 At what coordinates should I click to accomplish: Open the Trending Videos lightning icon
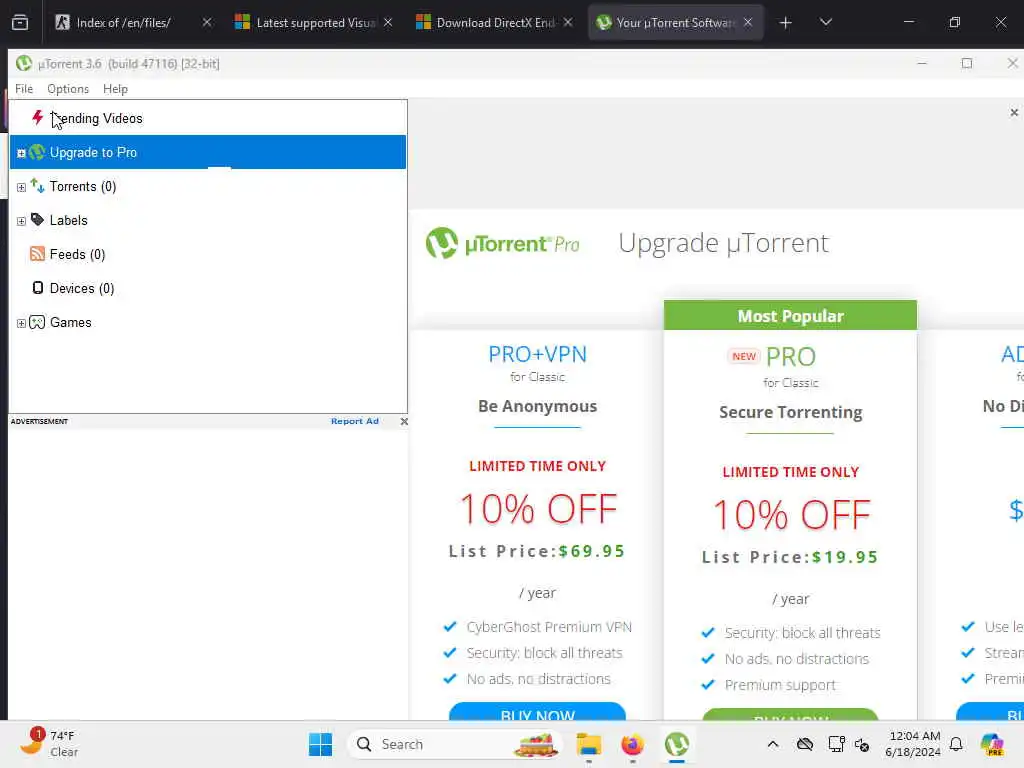[37, 118]
